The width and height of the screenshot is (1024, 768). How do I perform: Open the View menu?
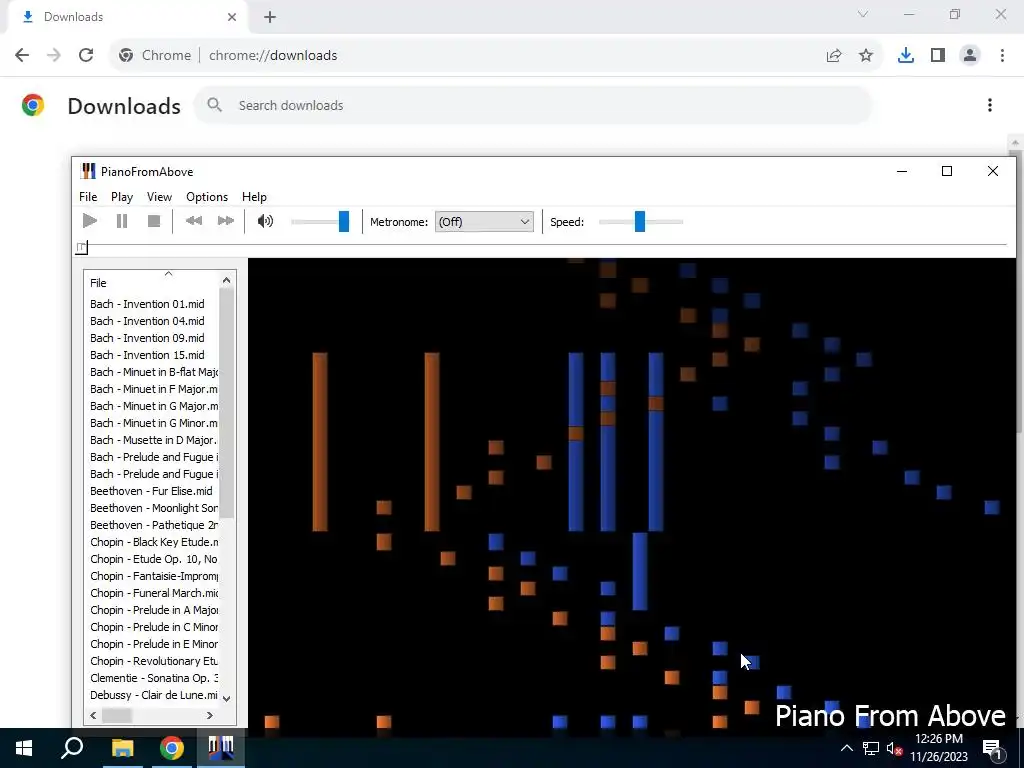159,197
